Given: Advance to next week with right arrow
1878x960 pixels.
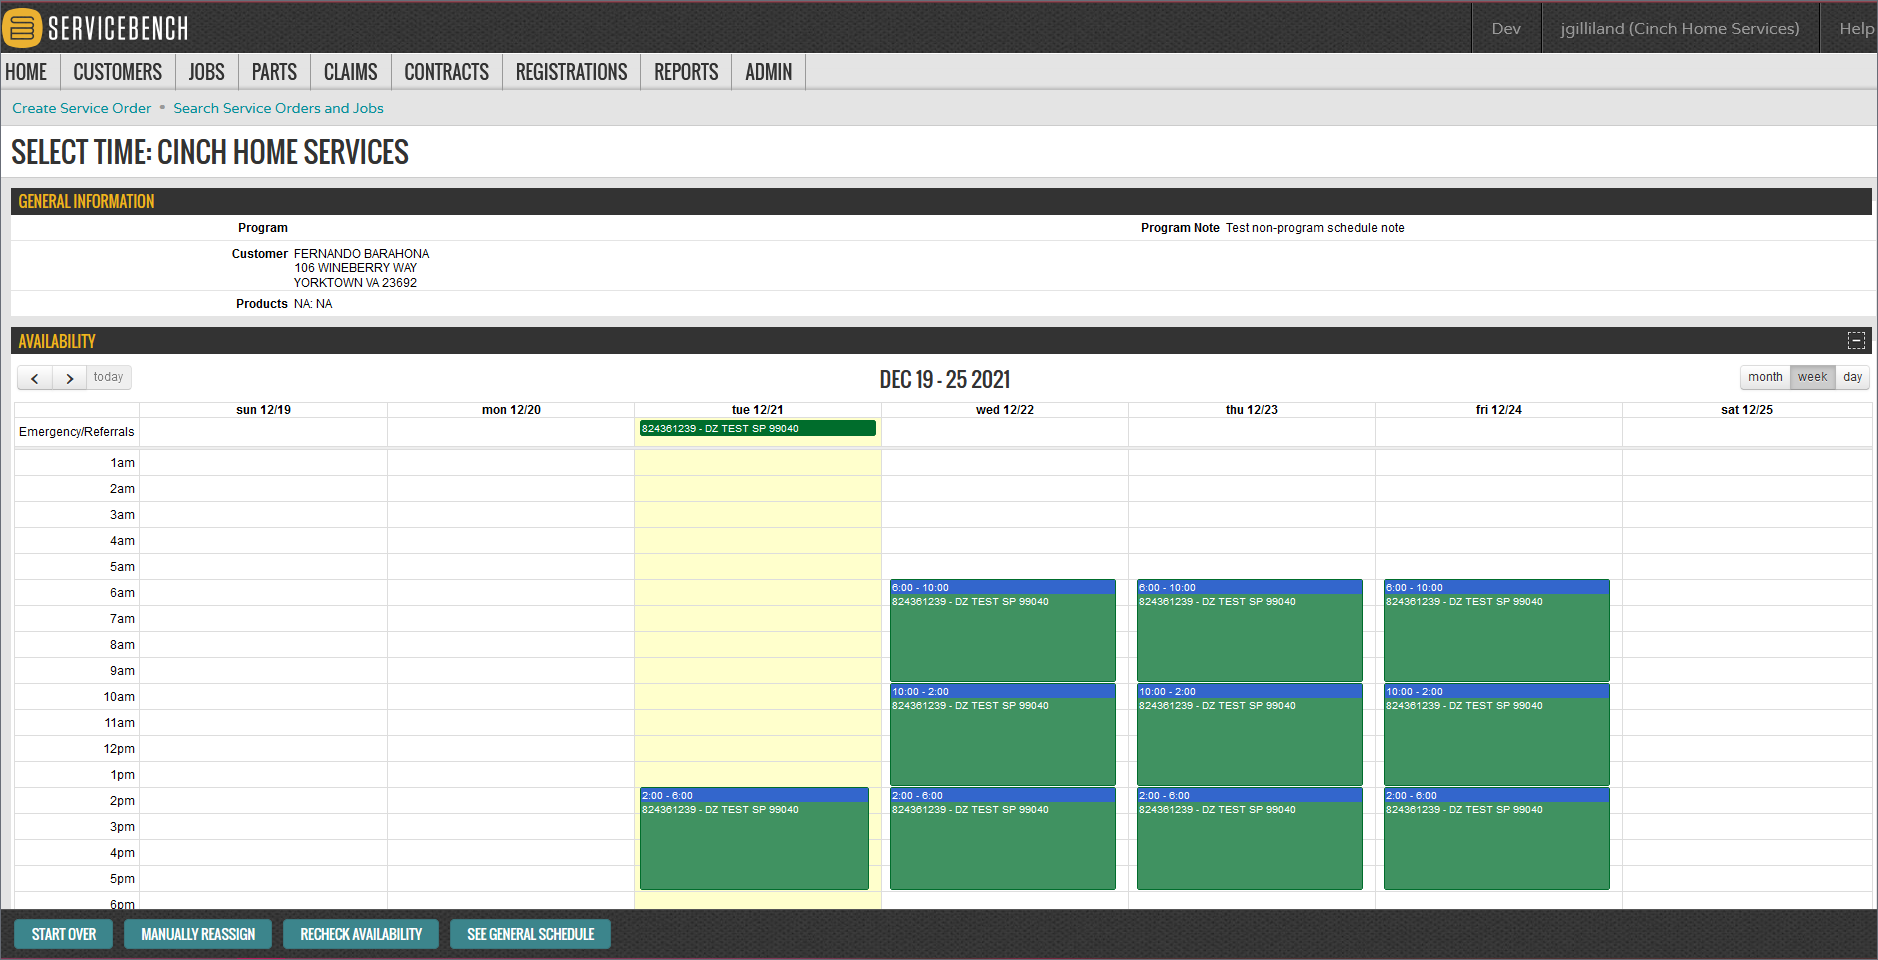Looking at the screenshot, I should (69, 378).
